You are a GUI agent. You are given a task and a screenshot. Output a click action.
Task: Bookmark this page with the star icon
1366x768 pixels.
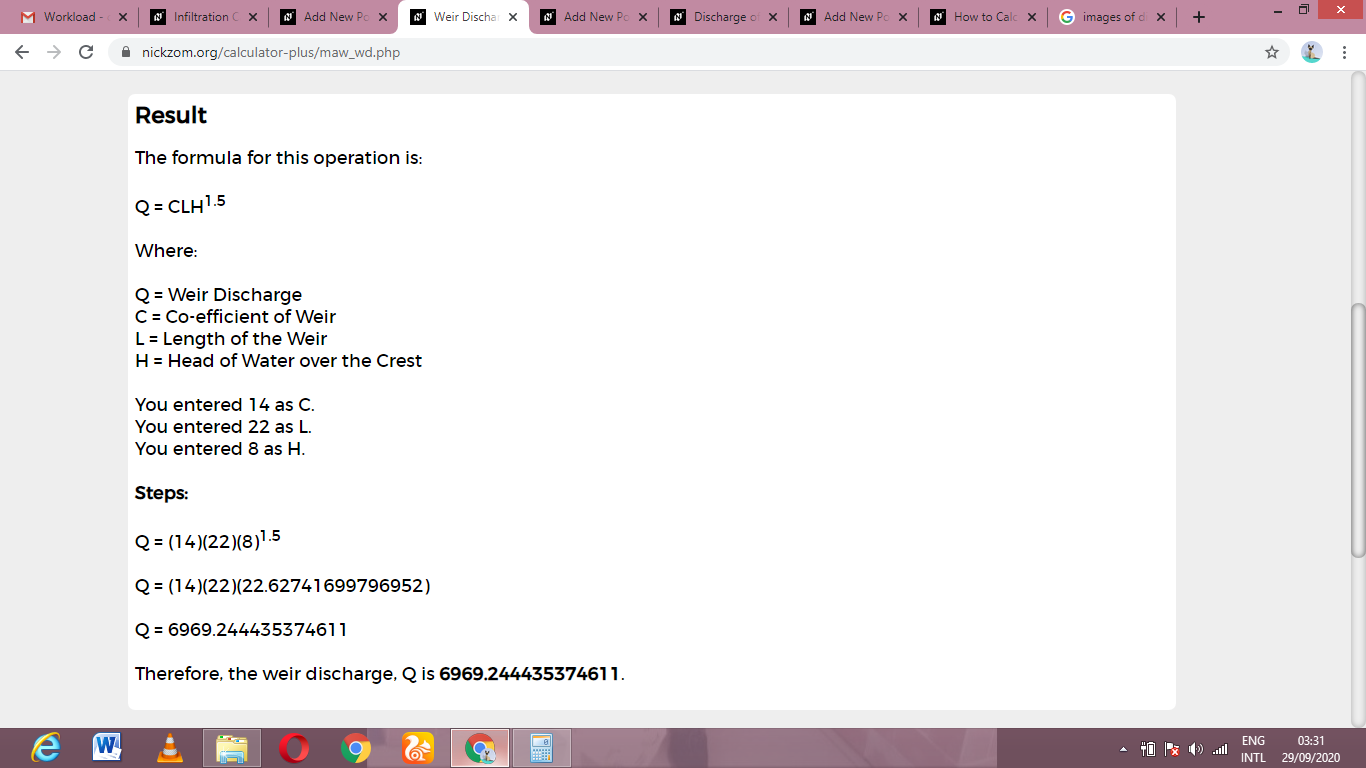pyautogui.click(x=1272, y=52)
